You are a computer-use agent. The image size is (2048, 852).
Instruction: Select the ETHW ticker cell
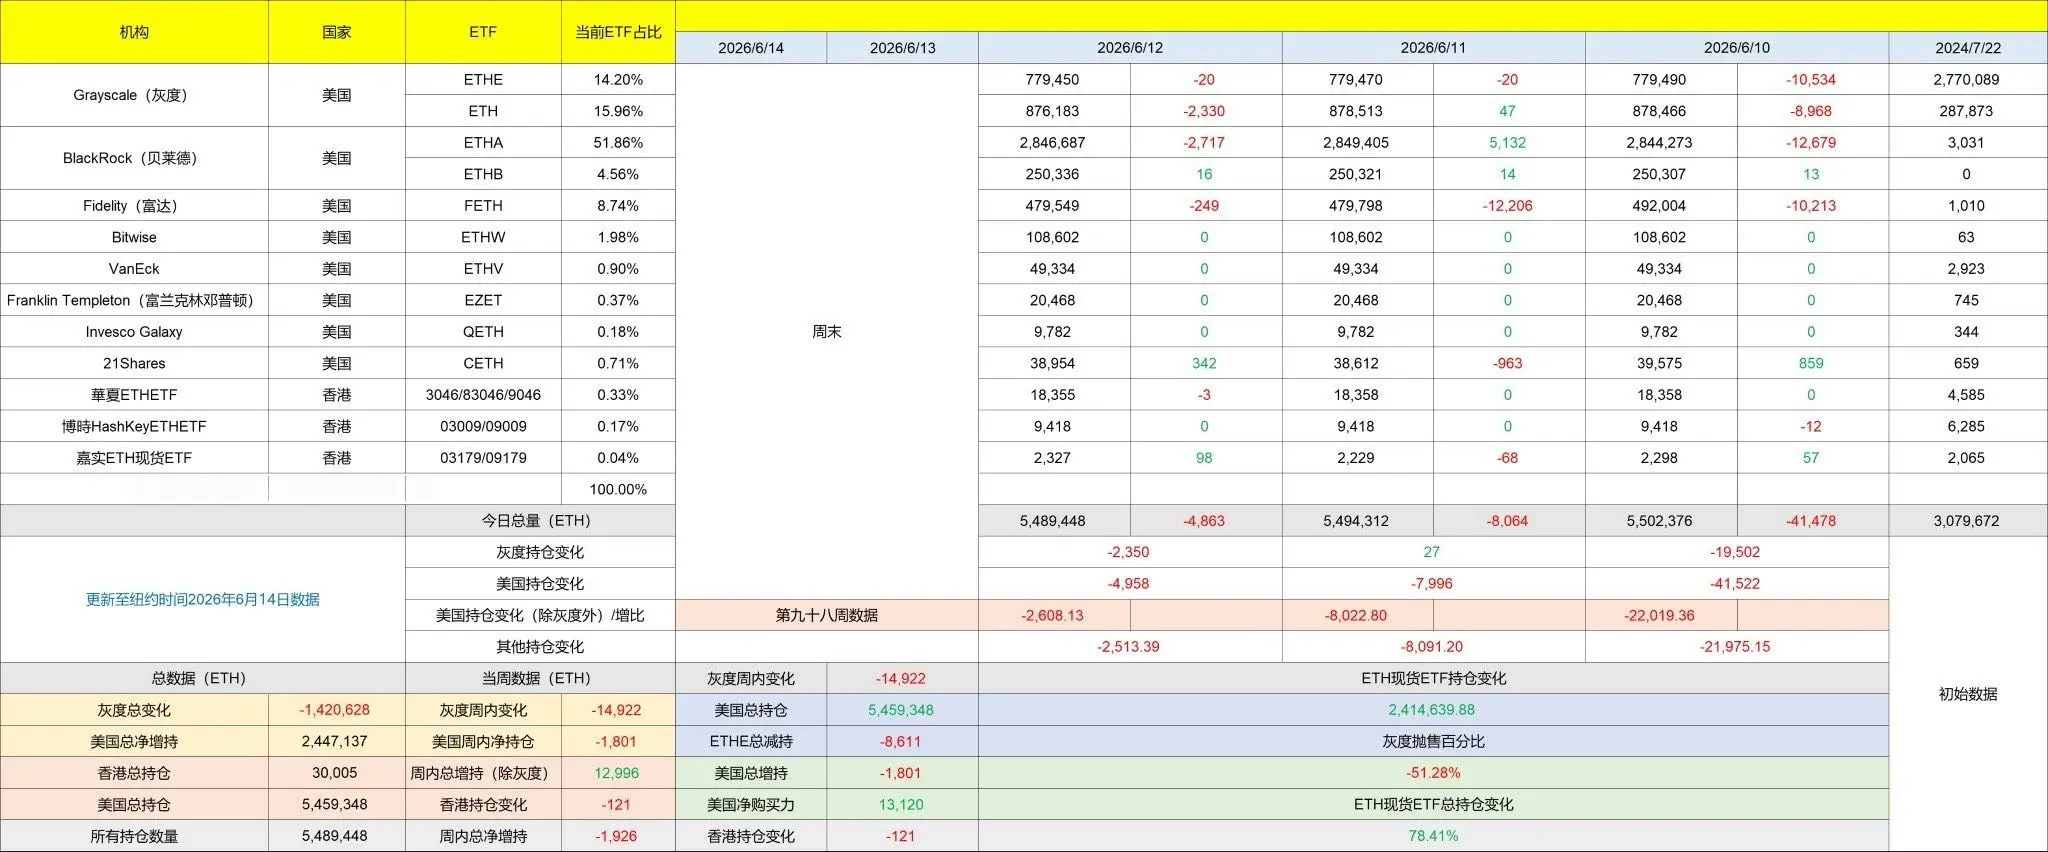[x=483, y=237]
